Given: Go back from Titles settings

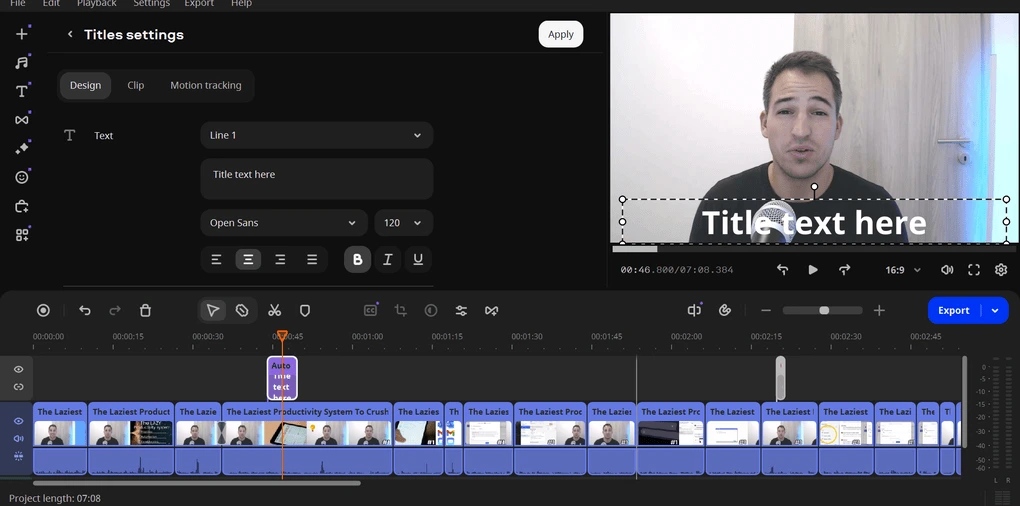Looking at the screenshot, I should tap(70, 34).
